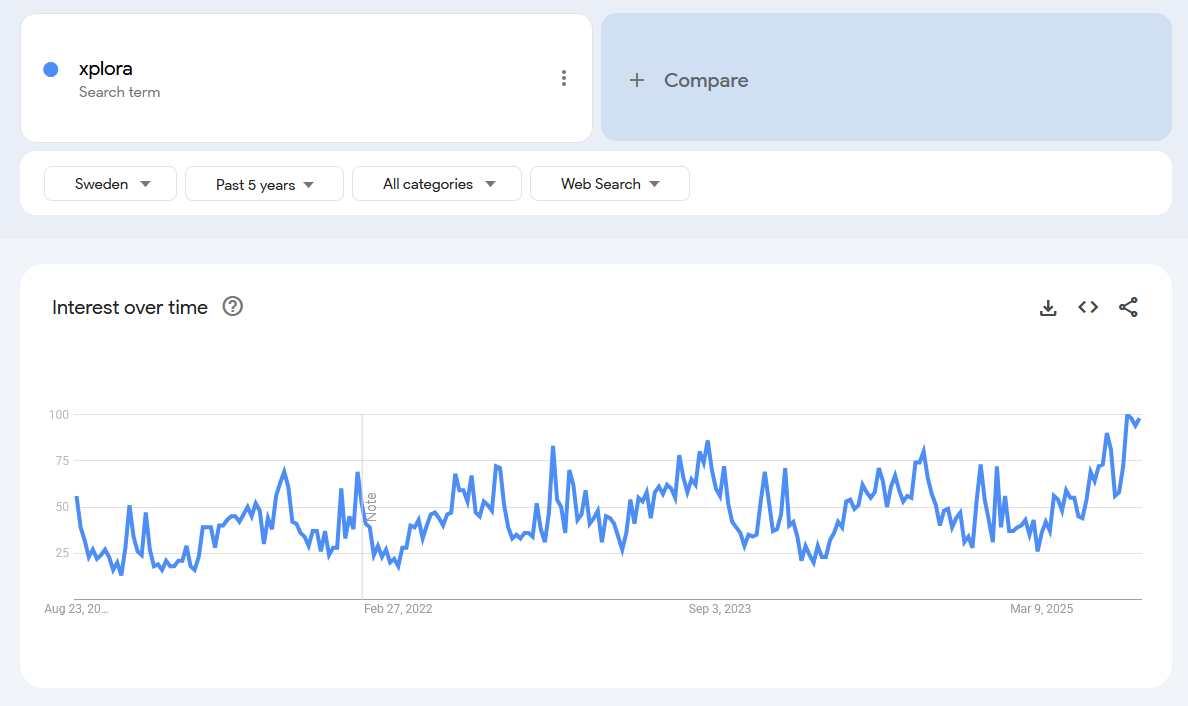This screenshot has height=706, width=1188.
Task: Click the Sep 3, 2023 axis date label
Action: tap(720, 609)
